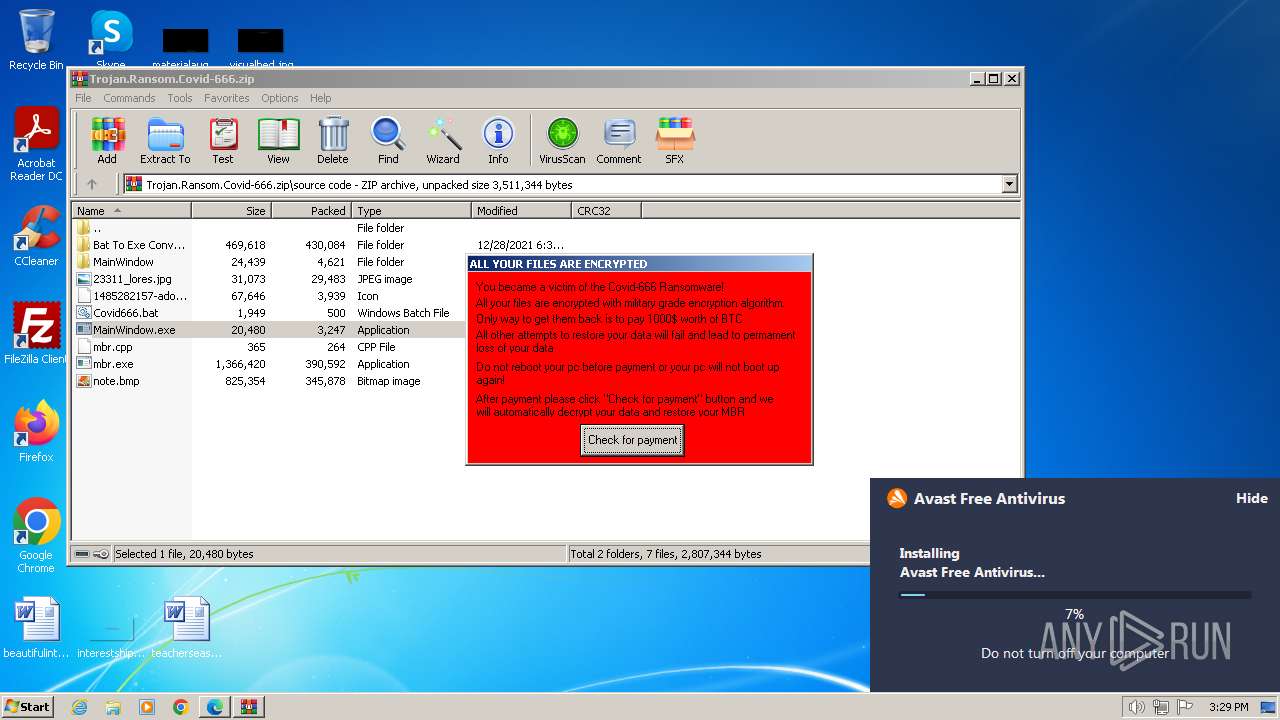Screen dimensions: 1280x720
Task: Open the Skype desktop shortcut
Action: click(x=110, y=40)
